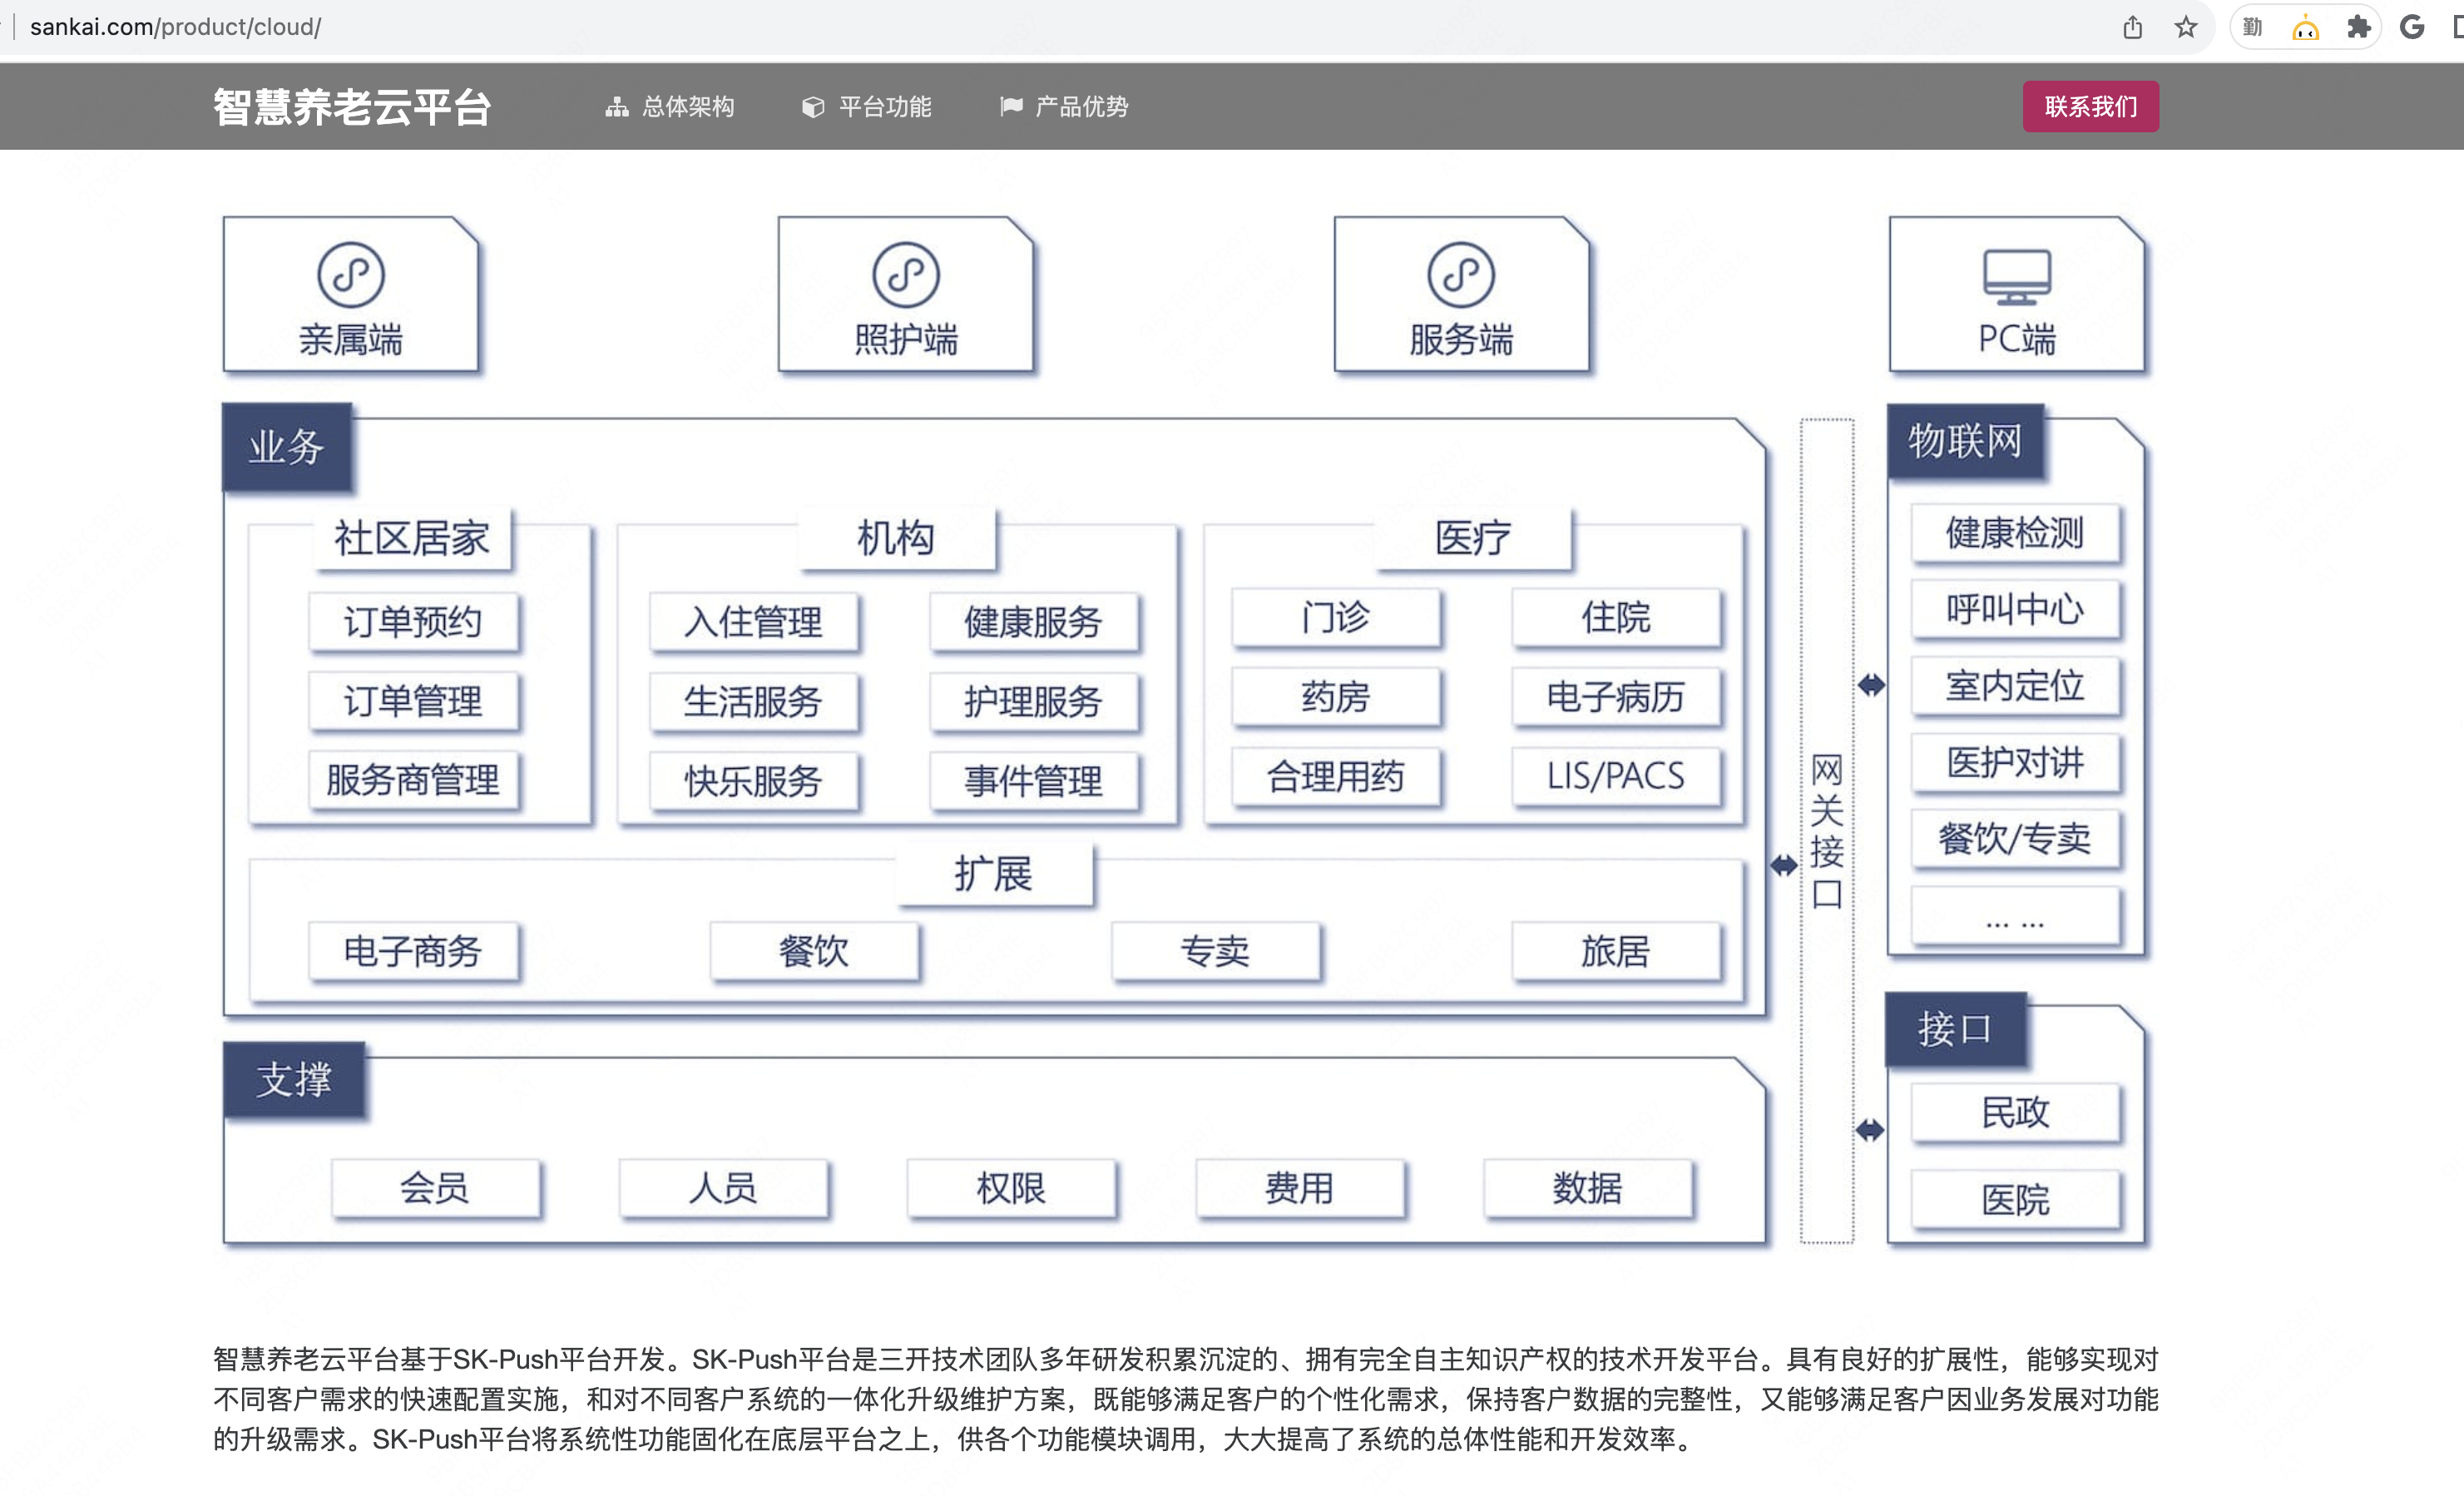Click the 网关接口 vertical label
This screenshot has width=2464, height=1496.
point(1827,832)
